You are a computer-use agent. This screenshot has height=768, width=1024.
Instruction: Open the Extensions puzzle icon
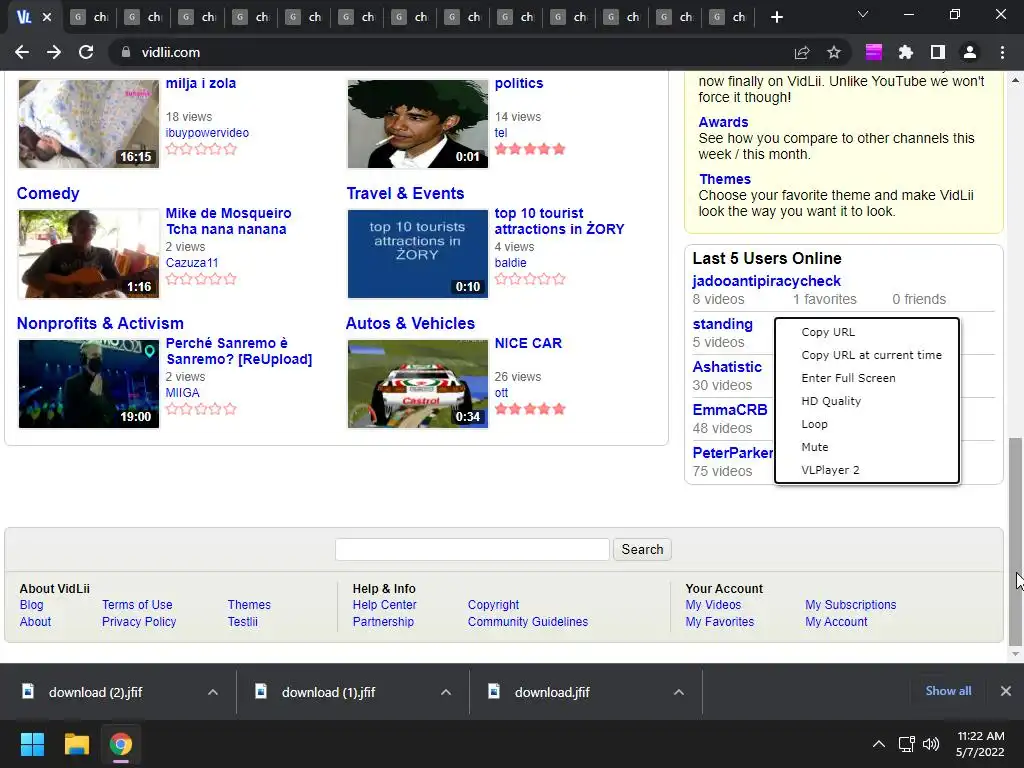(x=905, y=52)
